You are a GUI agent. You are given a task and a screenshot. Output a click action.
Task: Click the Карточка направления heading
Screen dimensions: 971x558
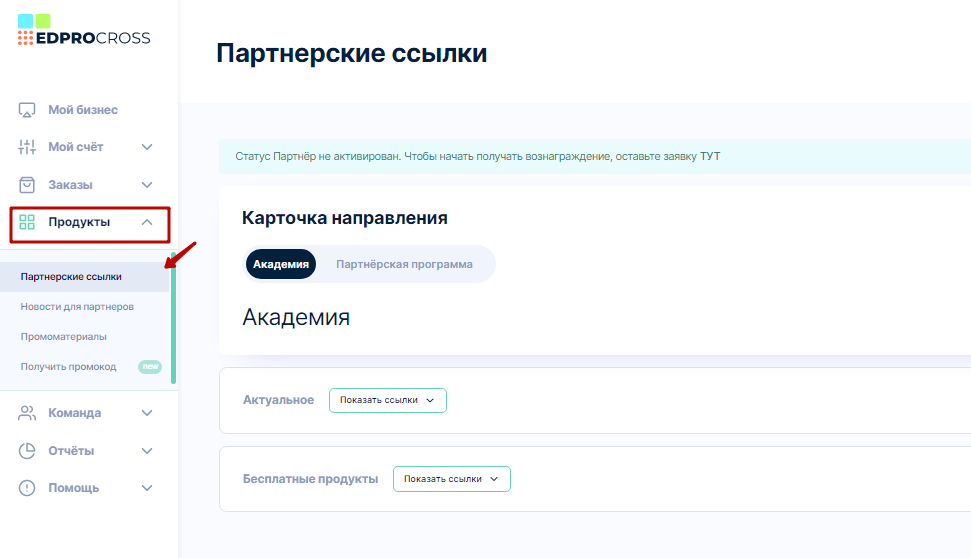click(344, 218)
